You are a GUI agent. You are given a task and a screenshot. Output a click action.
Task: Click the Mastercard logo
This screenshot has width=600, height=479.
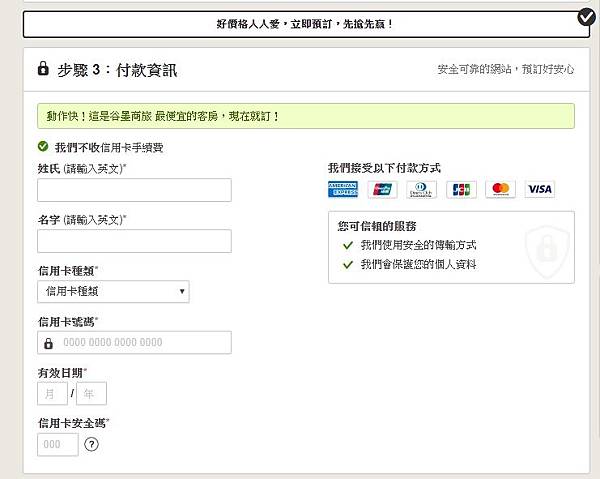501,189
